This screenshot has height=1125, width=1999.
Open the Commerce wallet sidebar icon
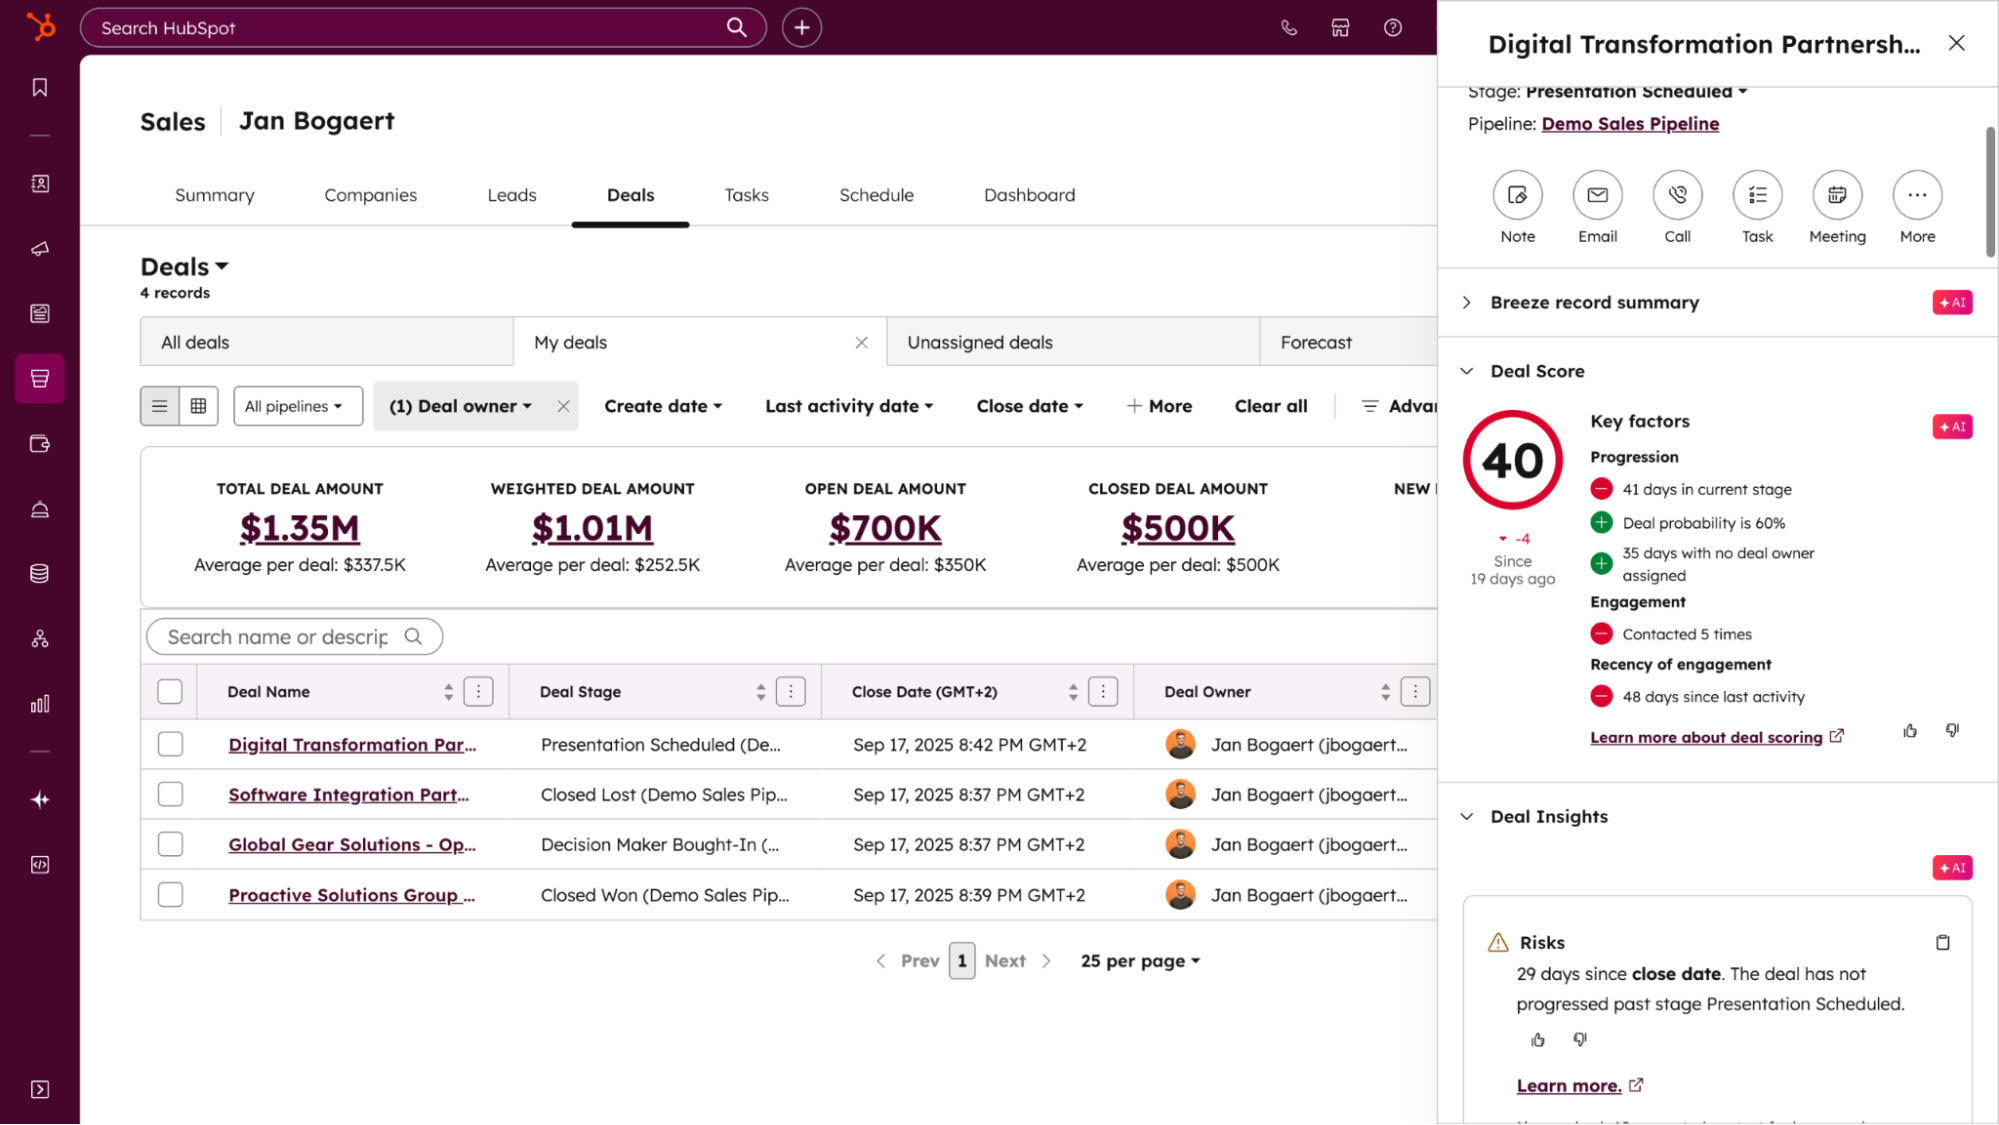(40, 444)
